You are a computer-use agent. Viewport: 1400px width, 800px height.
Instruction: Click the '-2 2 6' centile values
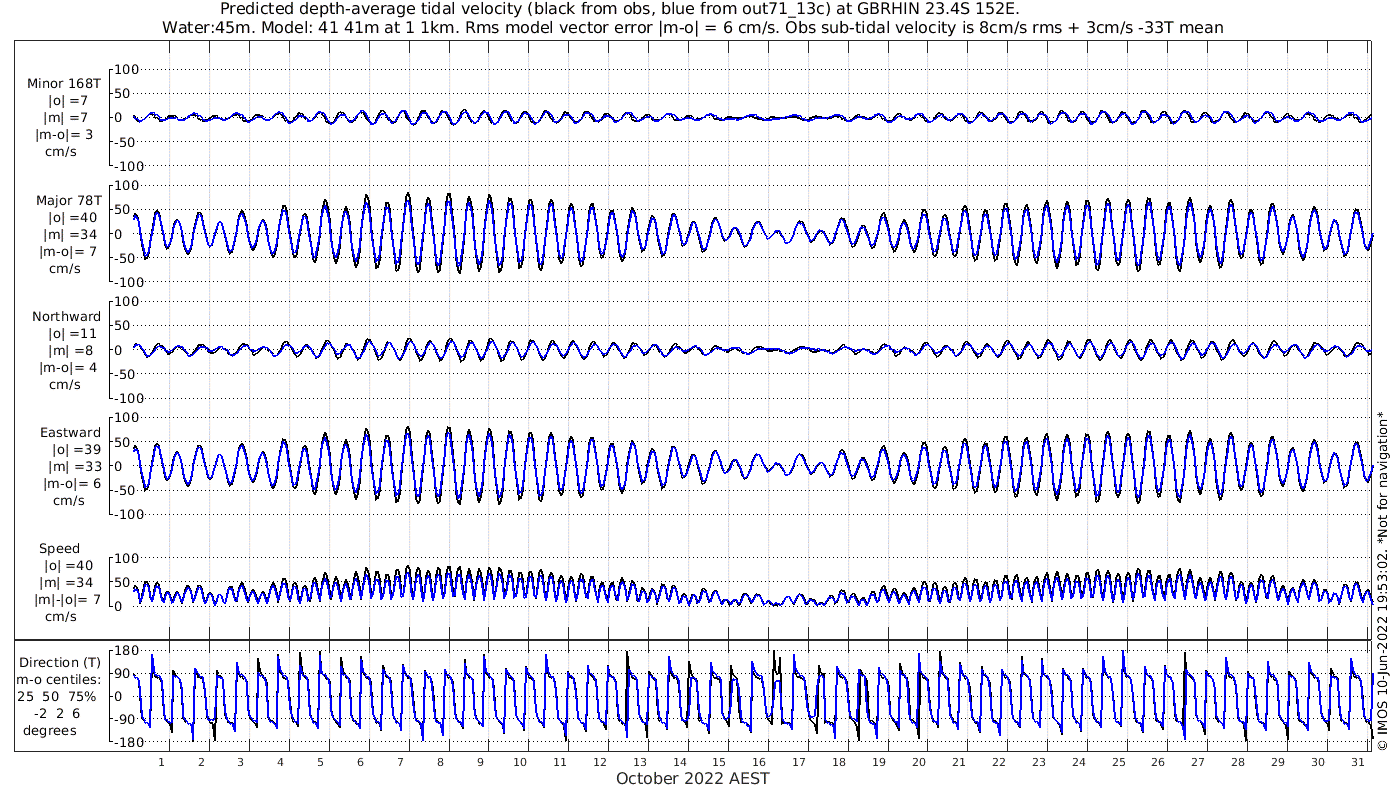(x=58, y=713)
